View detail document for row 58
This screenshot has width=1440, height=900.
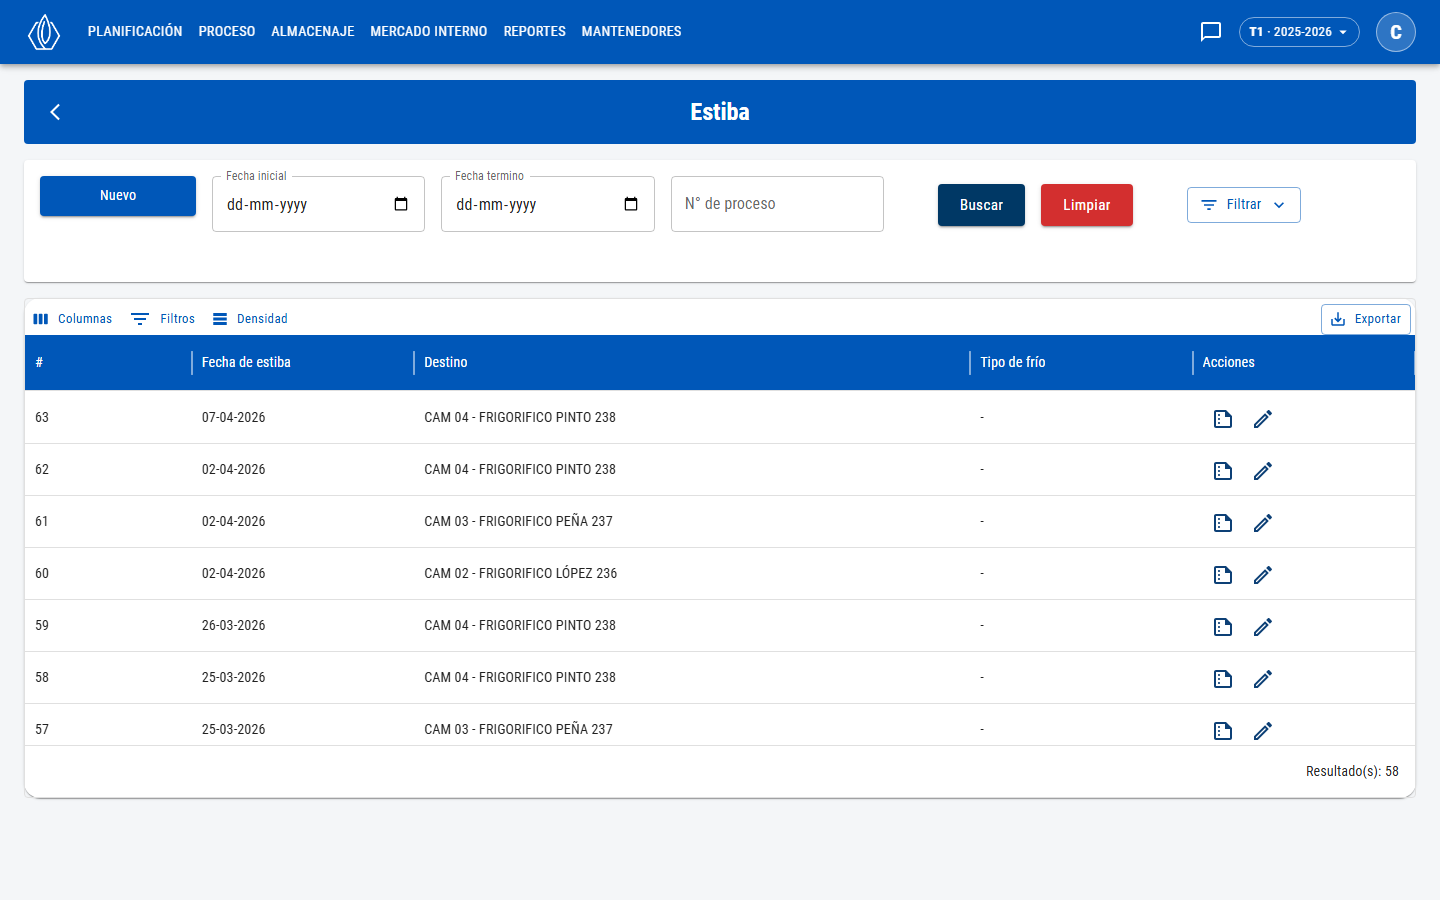[x=1223, y=679]
